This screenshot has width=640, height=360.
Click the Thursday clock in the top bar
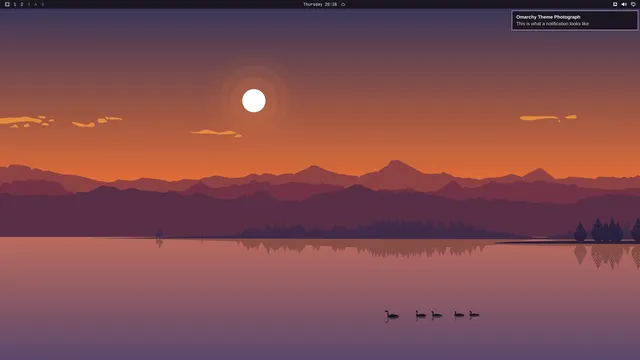320,4
